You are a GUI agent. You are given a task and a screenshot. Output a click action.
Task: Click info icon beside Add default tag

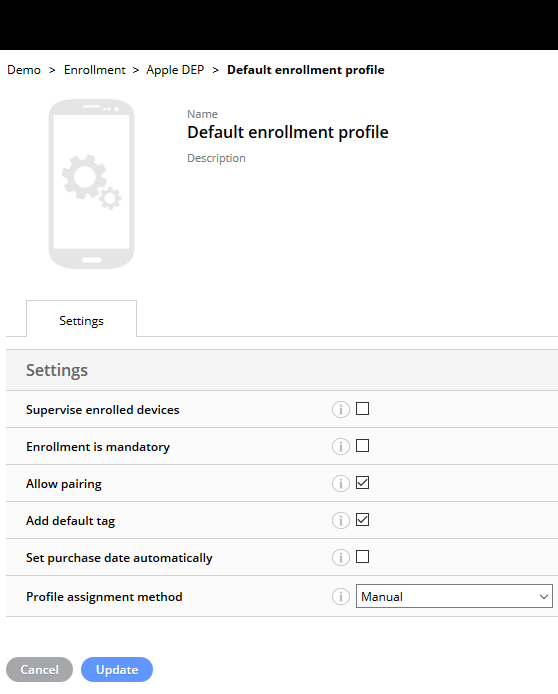pos(341,520)
